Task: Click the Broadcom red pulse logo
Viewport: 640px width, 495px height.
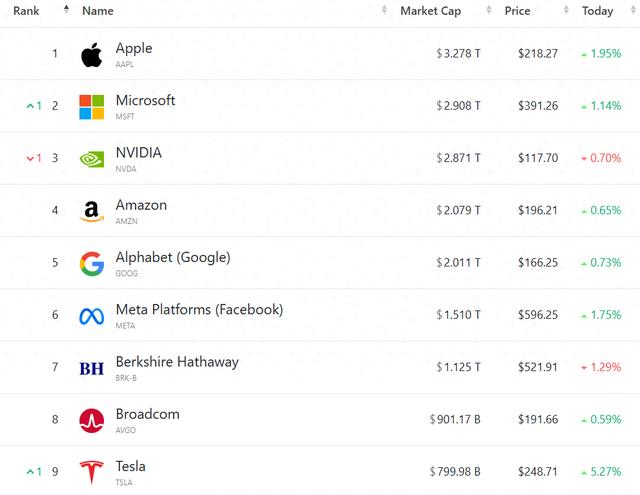Action: [x=91, y=421]
